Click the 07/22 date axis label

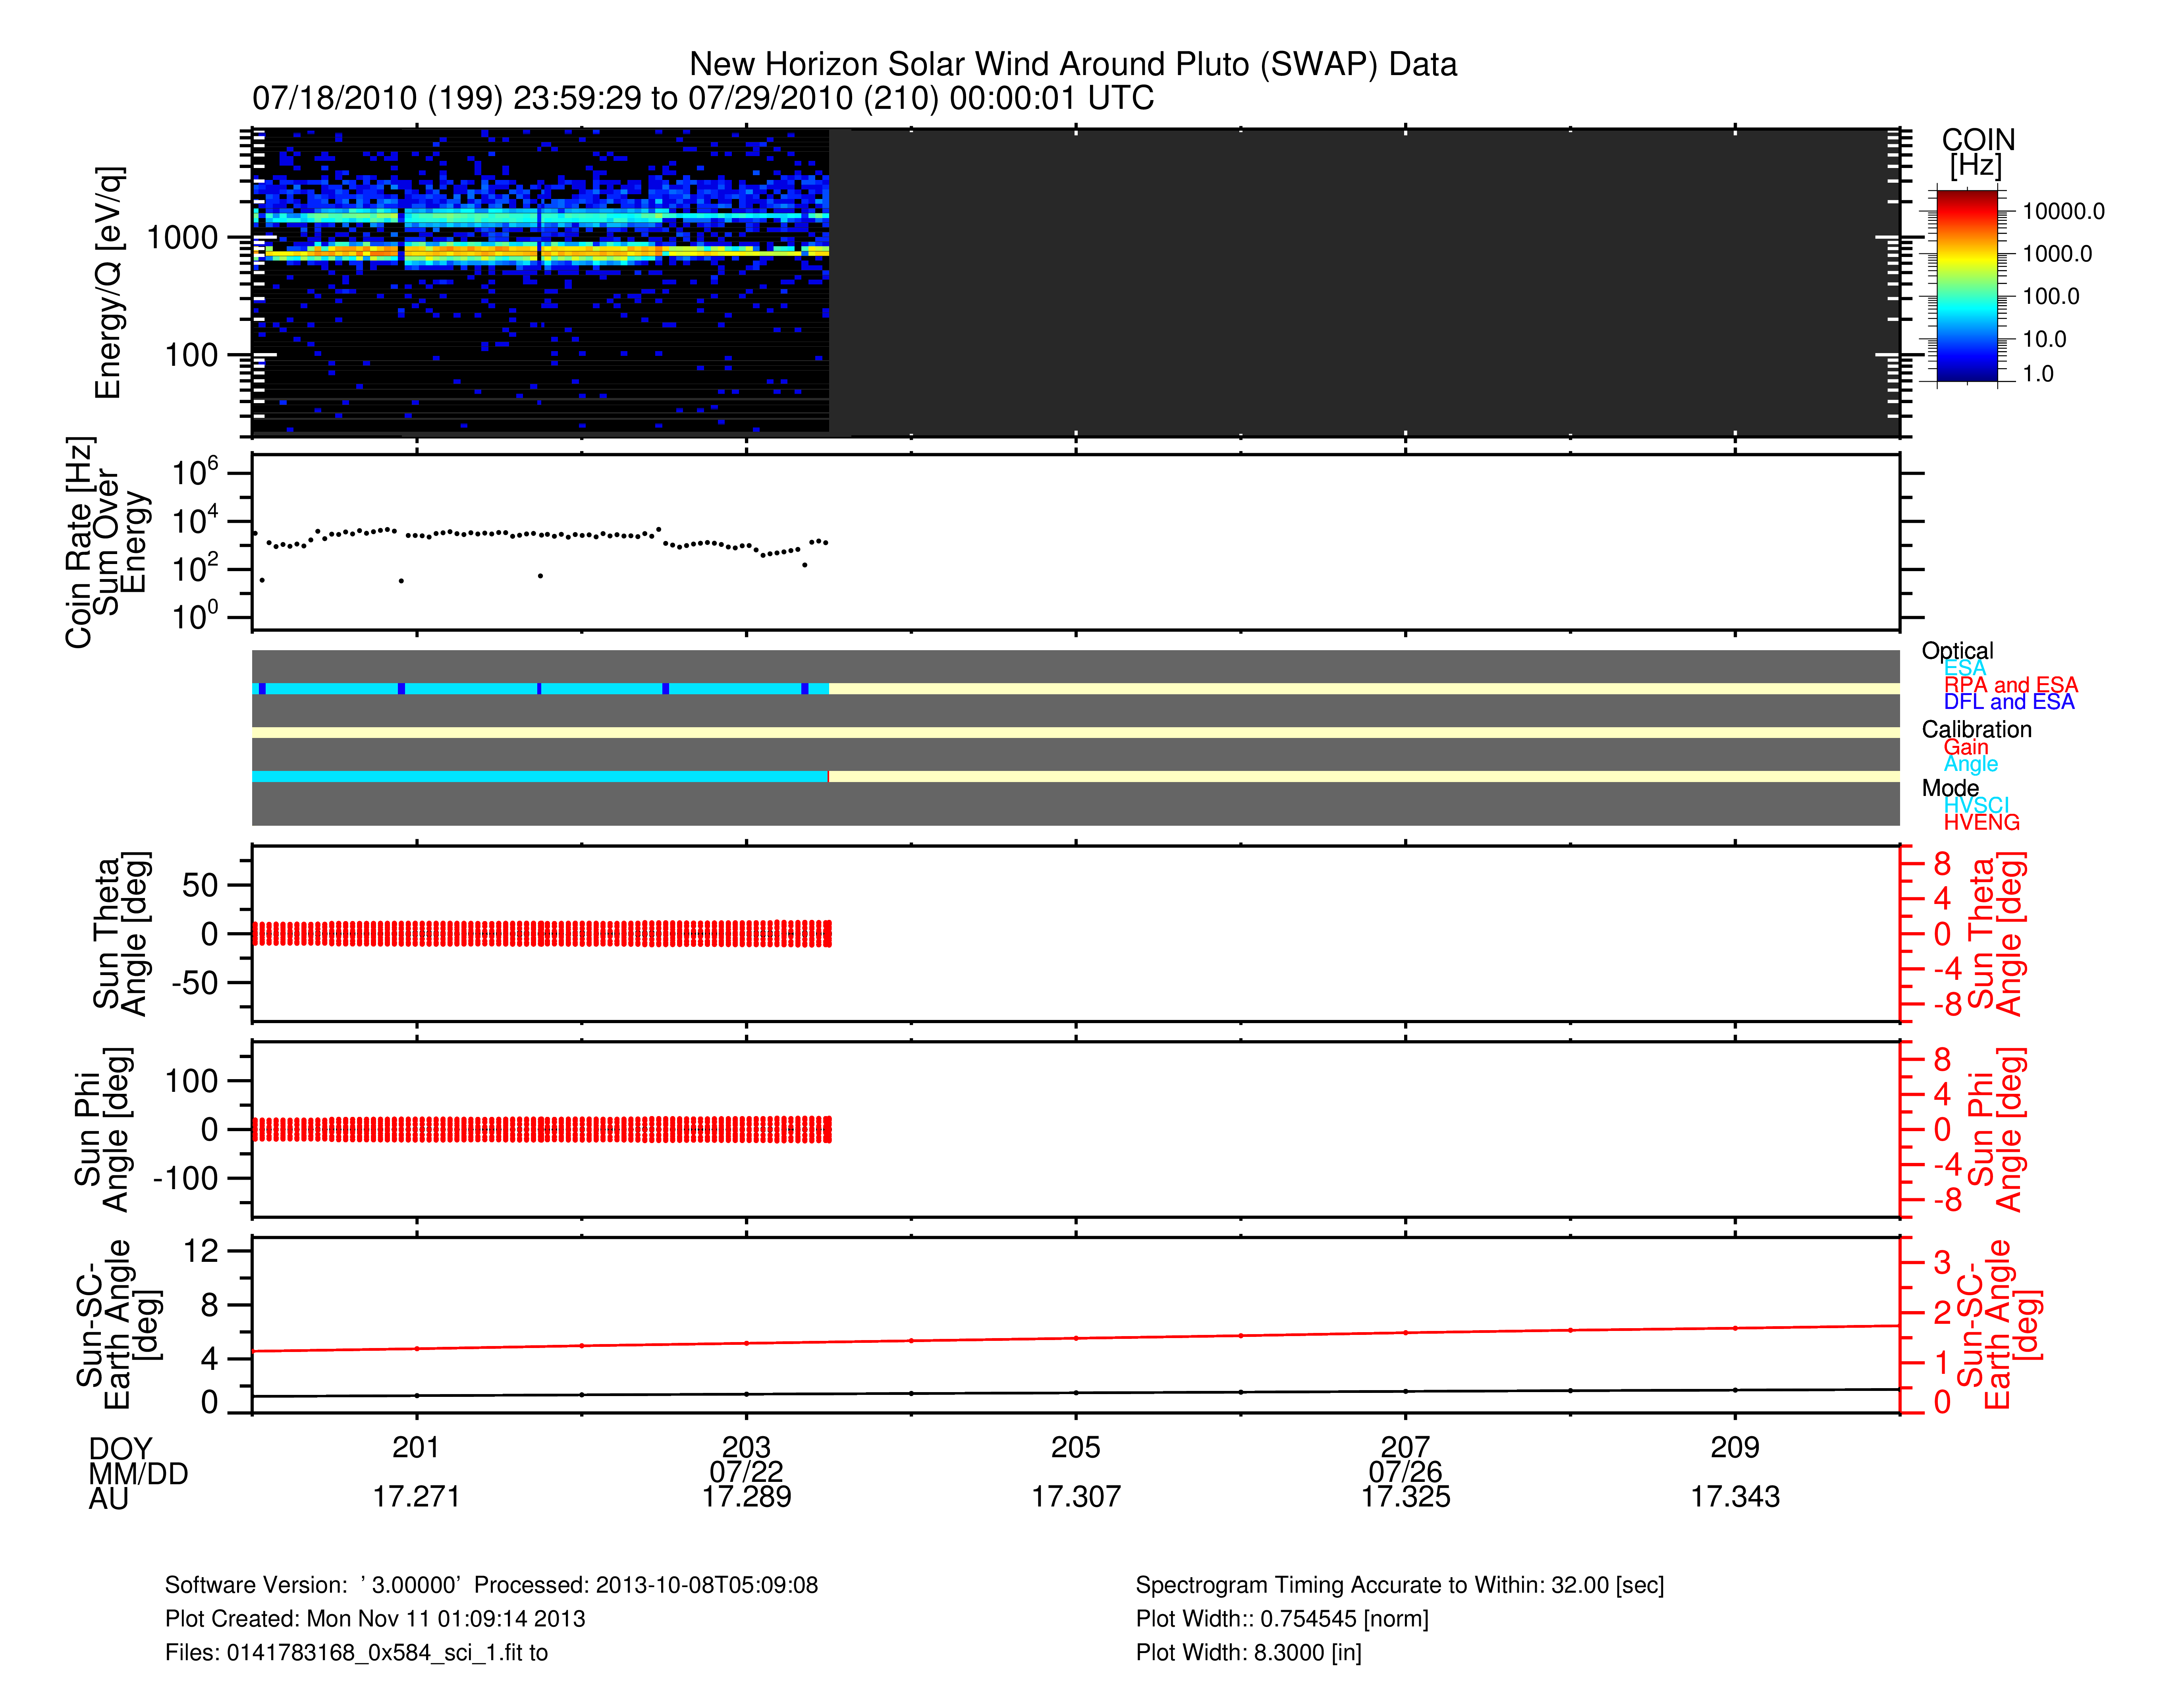click(x=746, y=1471)
